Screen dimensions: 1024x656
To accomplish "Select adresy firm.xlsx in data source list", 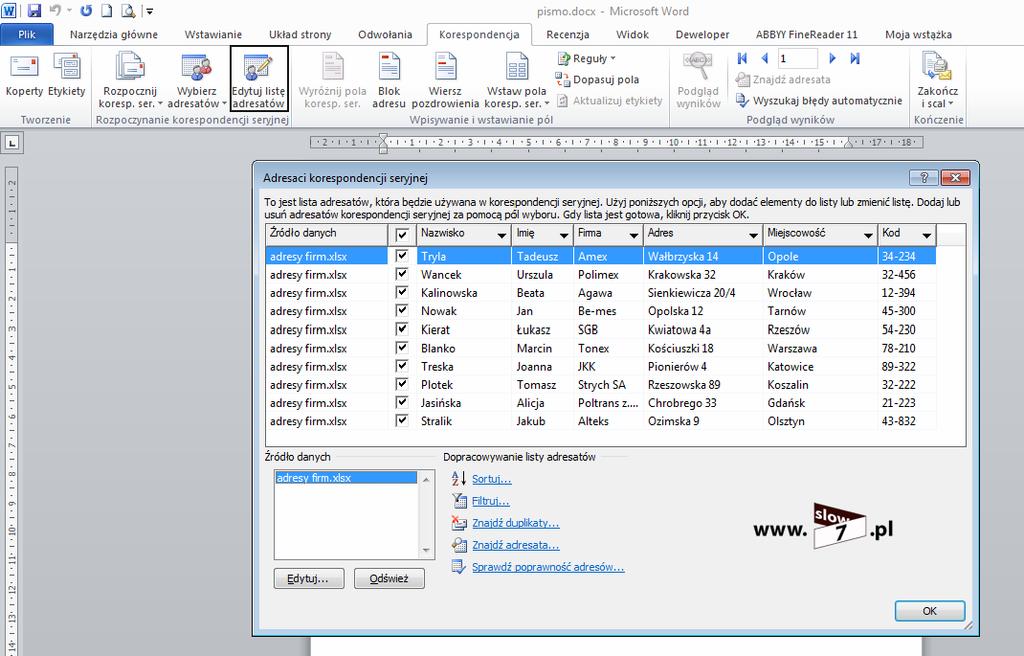I will tap(345, 478).
